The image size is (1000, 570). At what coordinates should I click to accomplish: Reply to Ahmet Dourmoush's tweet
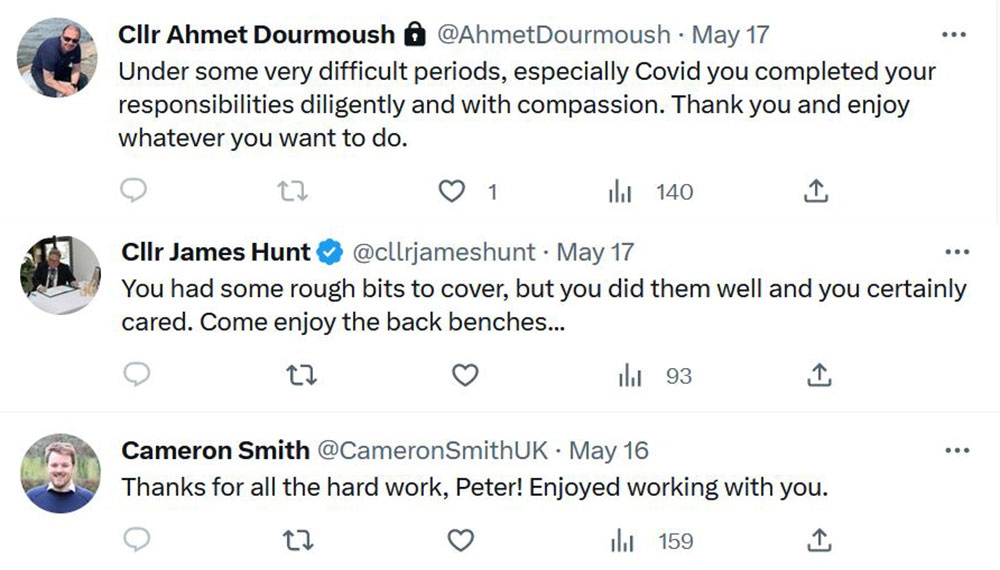pyautogui.click(x=134, y=191)
